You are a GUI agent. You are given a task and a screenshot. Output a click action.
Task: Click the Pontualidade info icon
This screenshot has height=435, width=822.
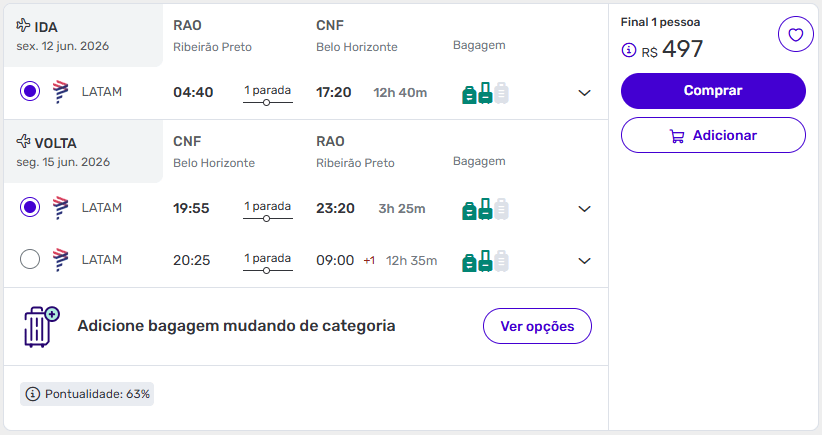pyautogui.click(x=32, y=394)
